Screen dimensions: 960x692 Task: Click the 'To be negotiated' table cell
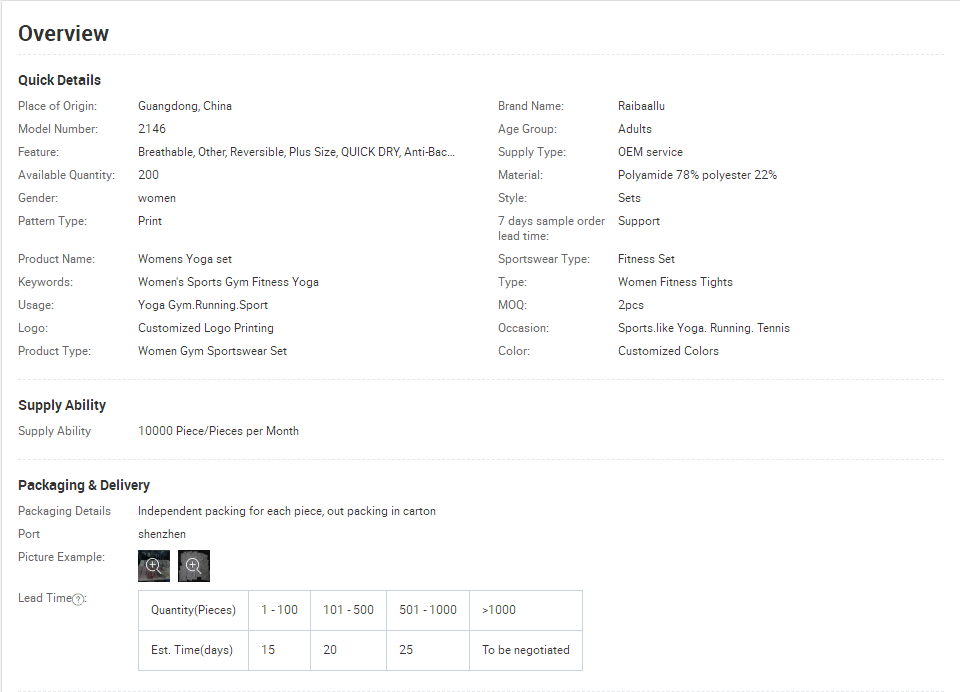tap(526, 650)
